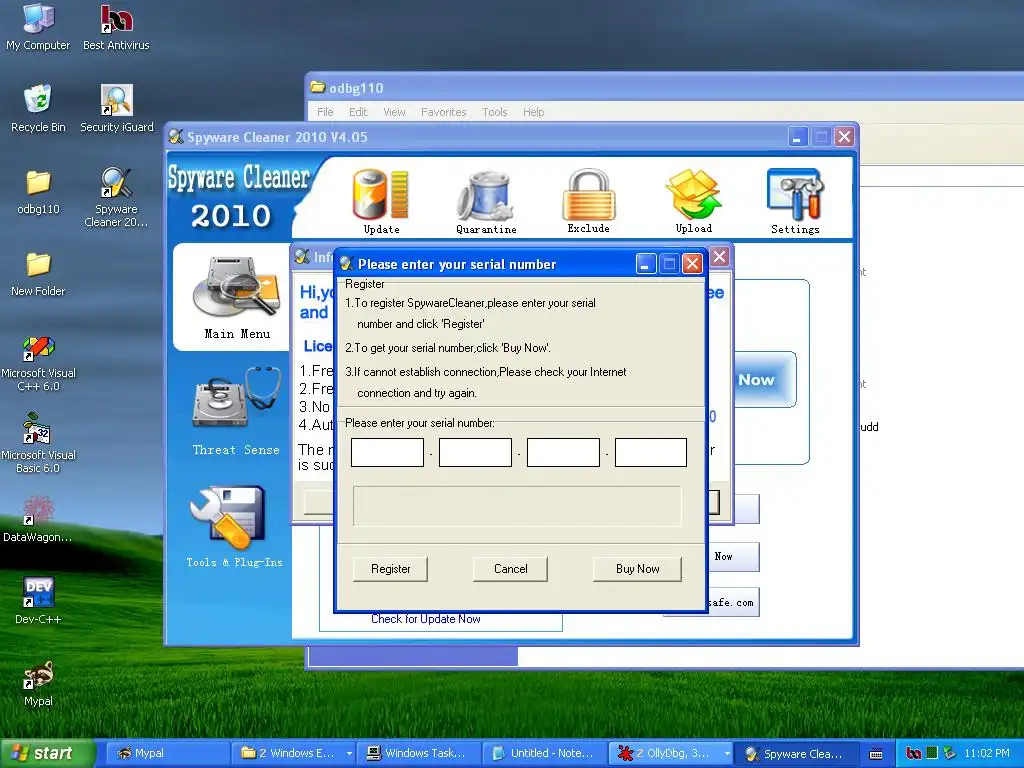This screenshot has height=768, width=1024.
Task: Select the DataWagon desktop shortcut
Action: 38,519
